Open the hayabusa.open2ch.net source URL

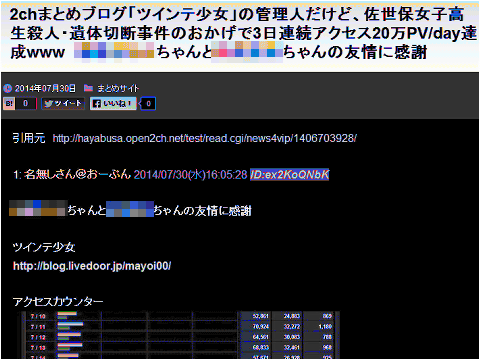(x=205, y=138)
